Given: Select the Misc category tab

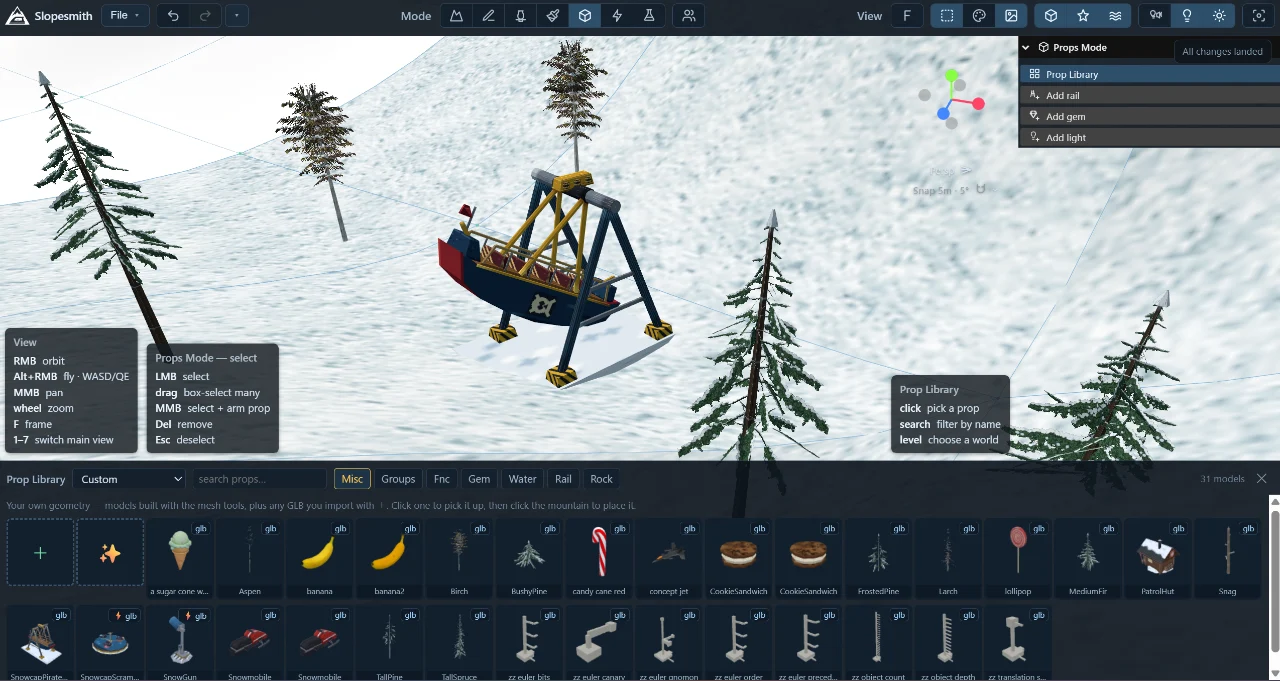Looking at the screenshot, I should click(x=352, y=479).
